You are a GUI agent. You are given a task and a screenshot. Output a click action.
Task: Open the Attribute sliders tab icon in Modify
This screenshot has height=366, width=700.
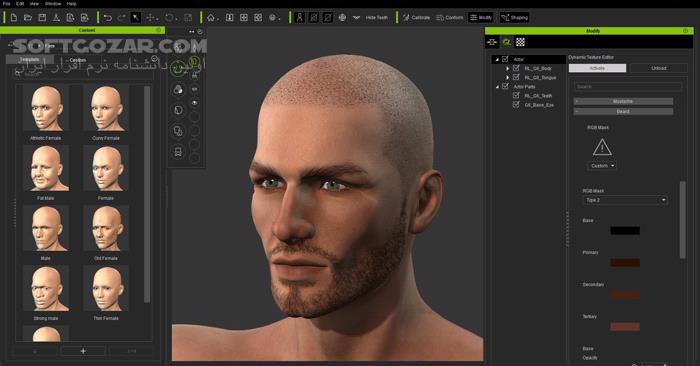[x=492, y=42]
